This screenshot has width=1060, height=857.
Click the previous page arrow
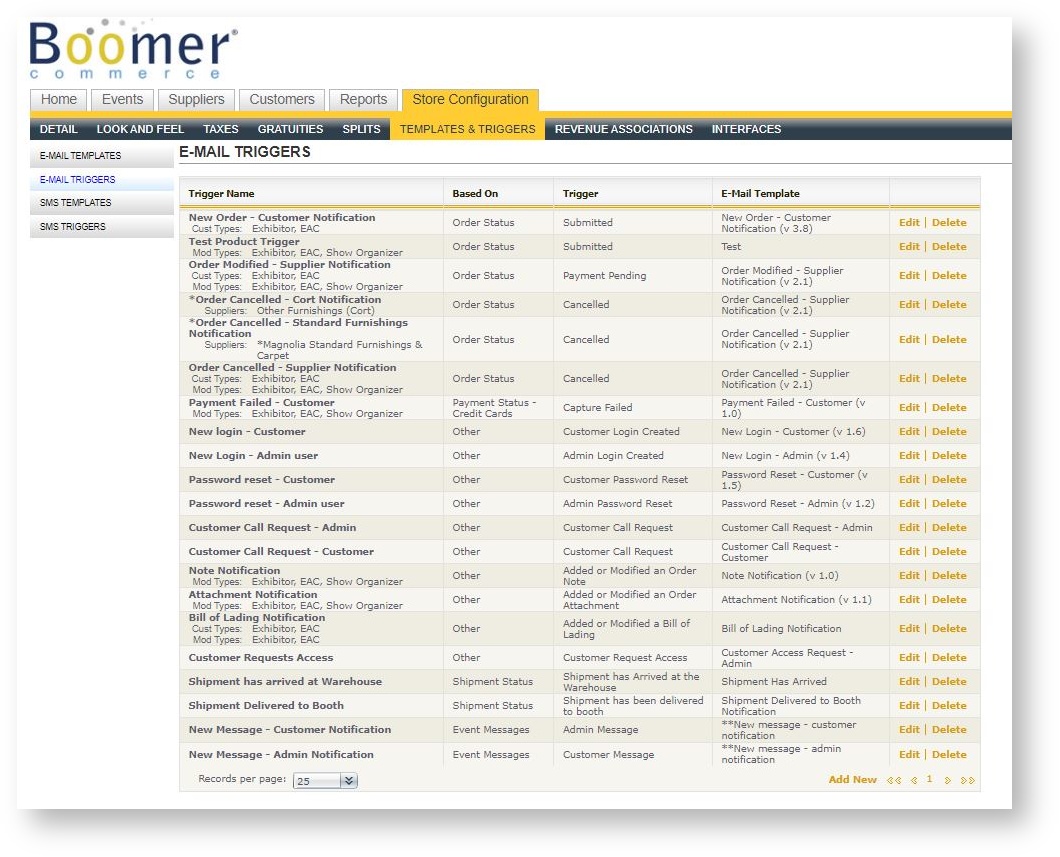913,780
